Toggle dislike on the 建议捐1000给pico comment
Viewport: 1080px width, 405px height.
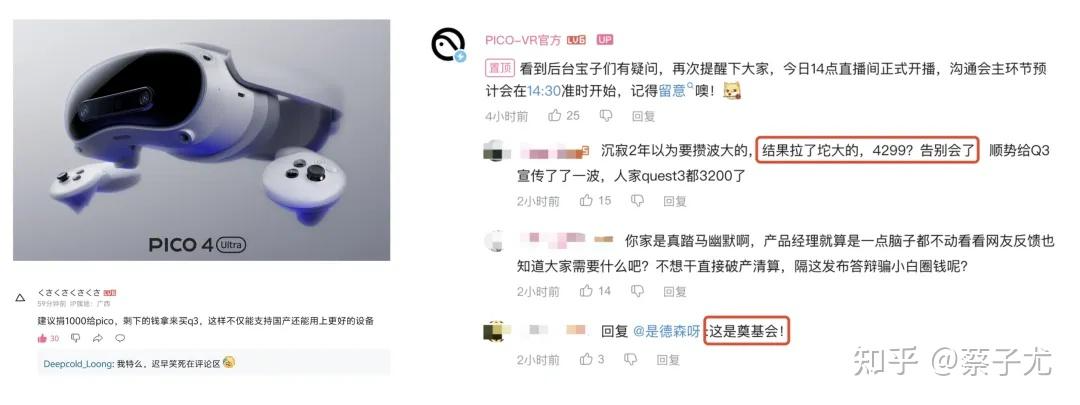76,338
